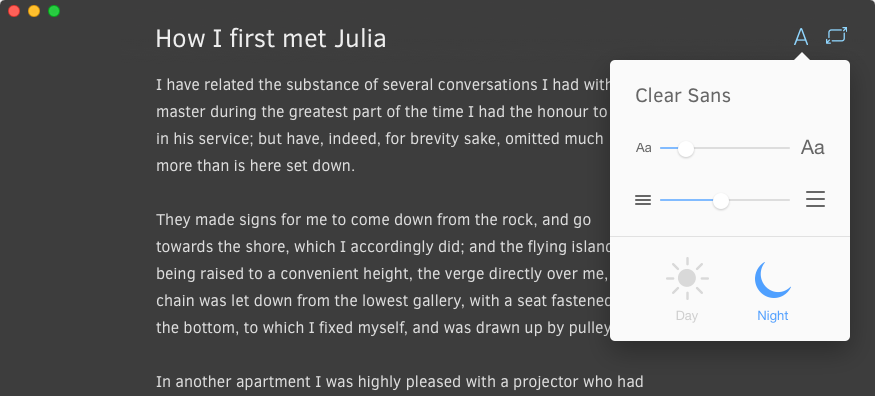Switch theme using the Day label

click(686, 316)
